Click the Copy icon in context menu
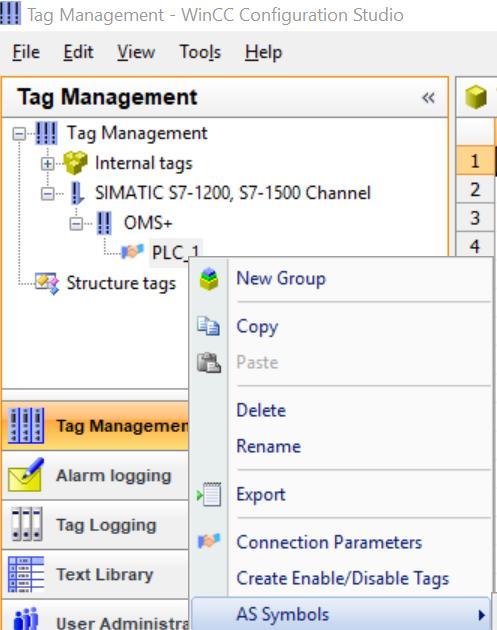 click(208, 326)
